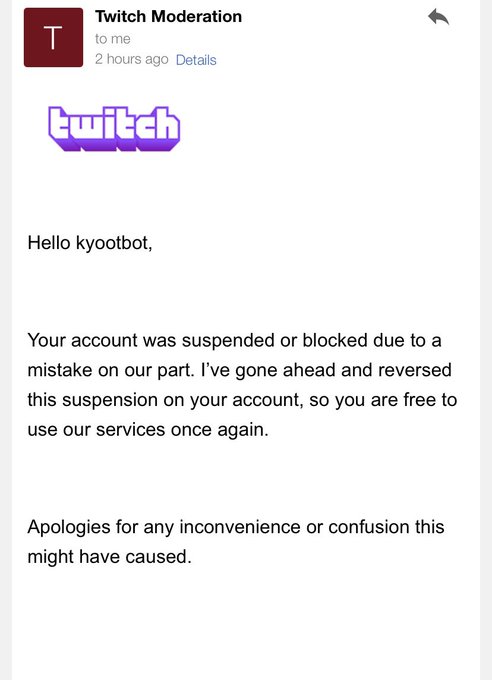Click the word "kyootbot" in the greeting

click(112, 243)
